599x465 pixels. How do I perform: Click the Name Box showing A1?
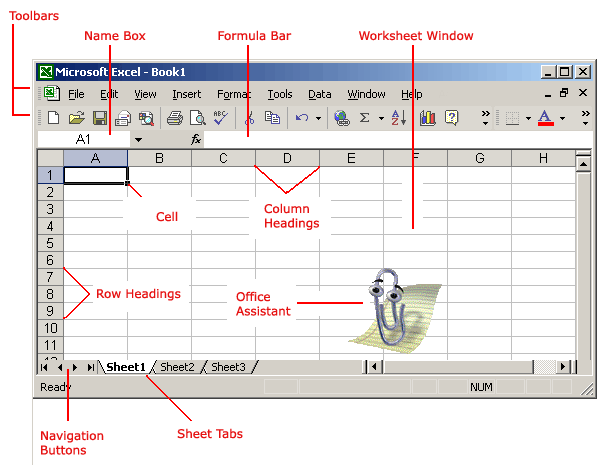83,140
